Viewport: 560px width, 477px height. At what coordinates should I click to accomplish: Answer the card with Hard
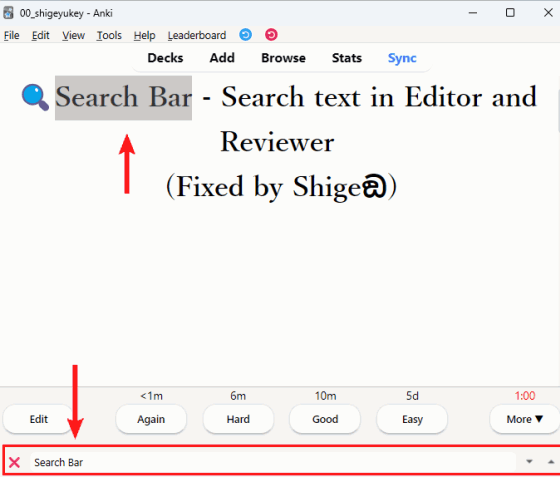click(x=238, y=419)
